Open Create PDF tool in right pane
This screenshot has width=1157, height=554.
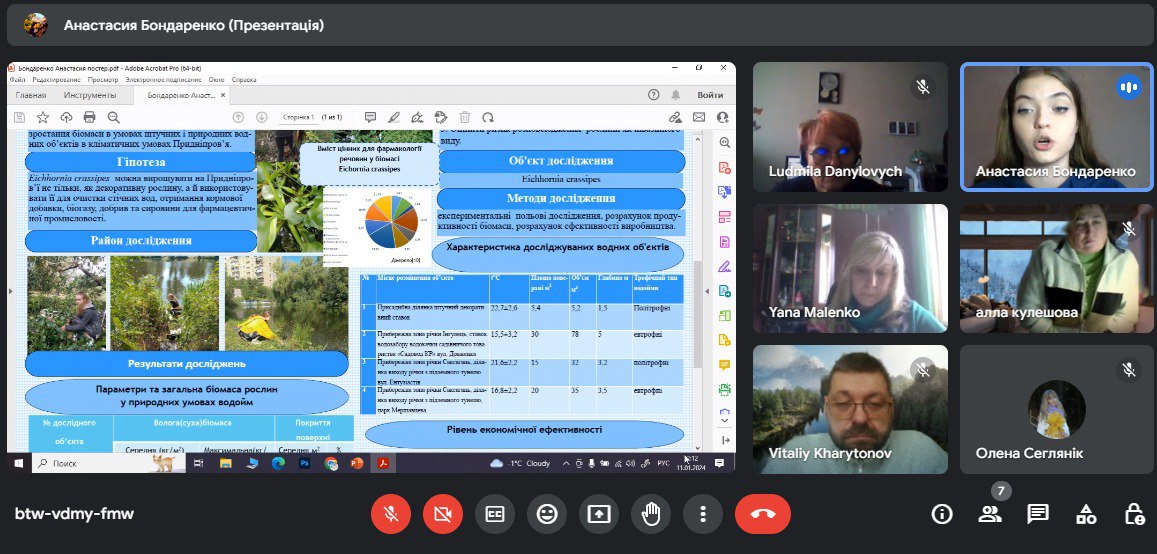point(725,167)
